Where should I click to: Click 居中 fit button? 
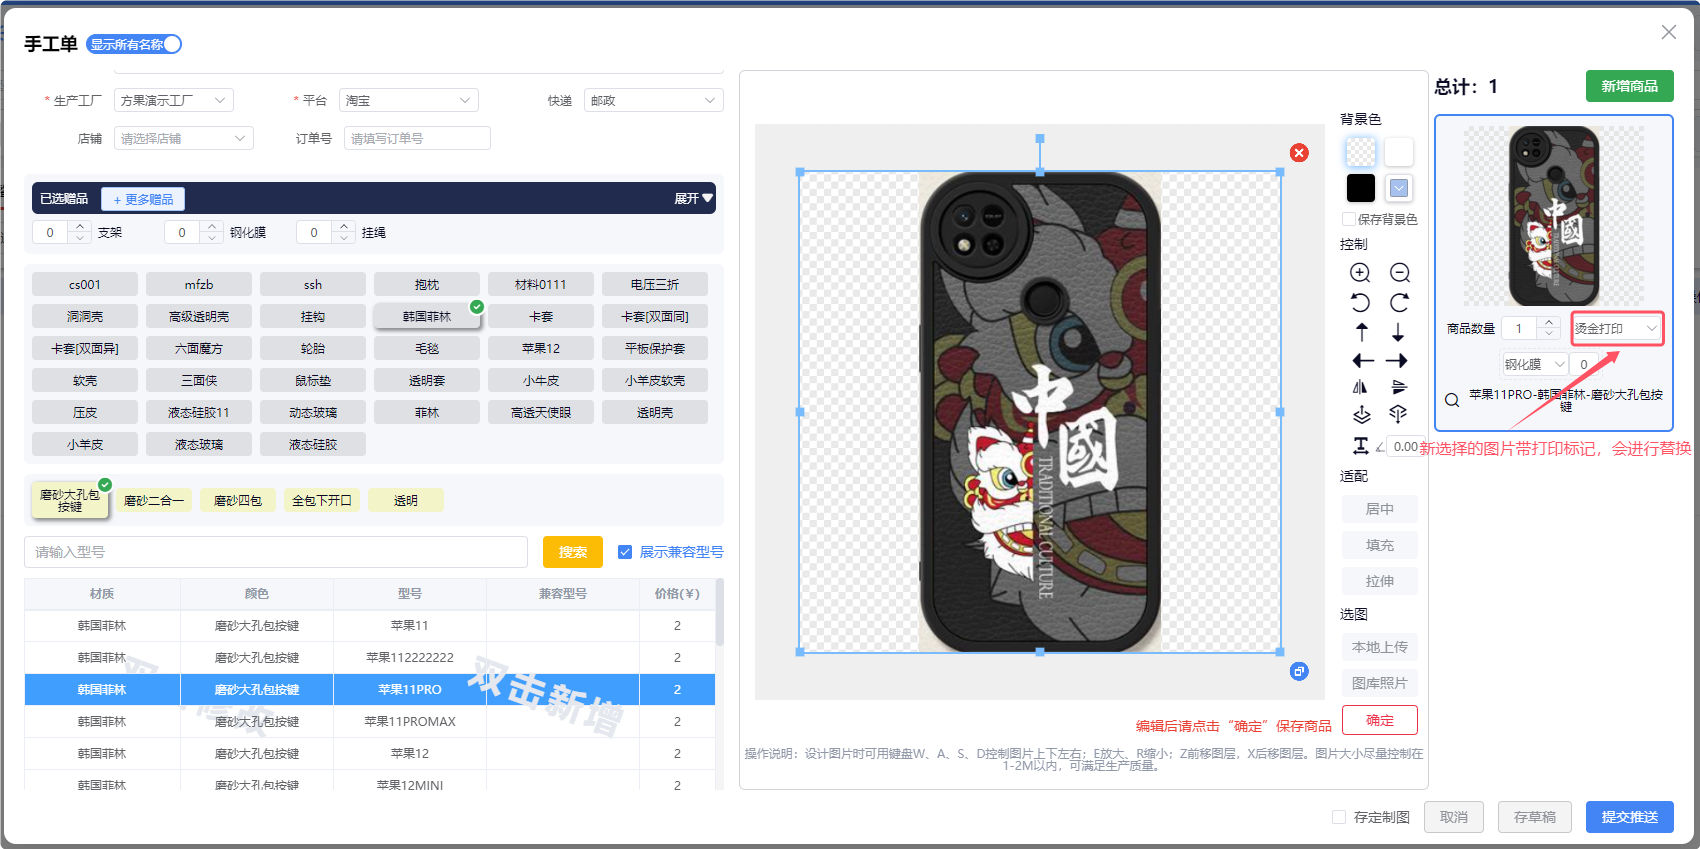coord(1380,509)
